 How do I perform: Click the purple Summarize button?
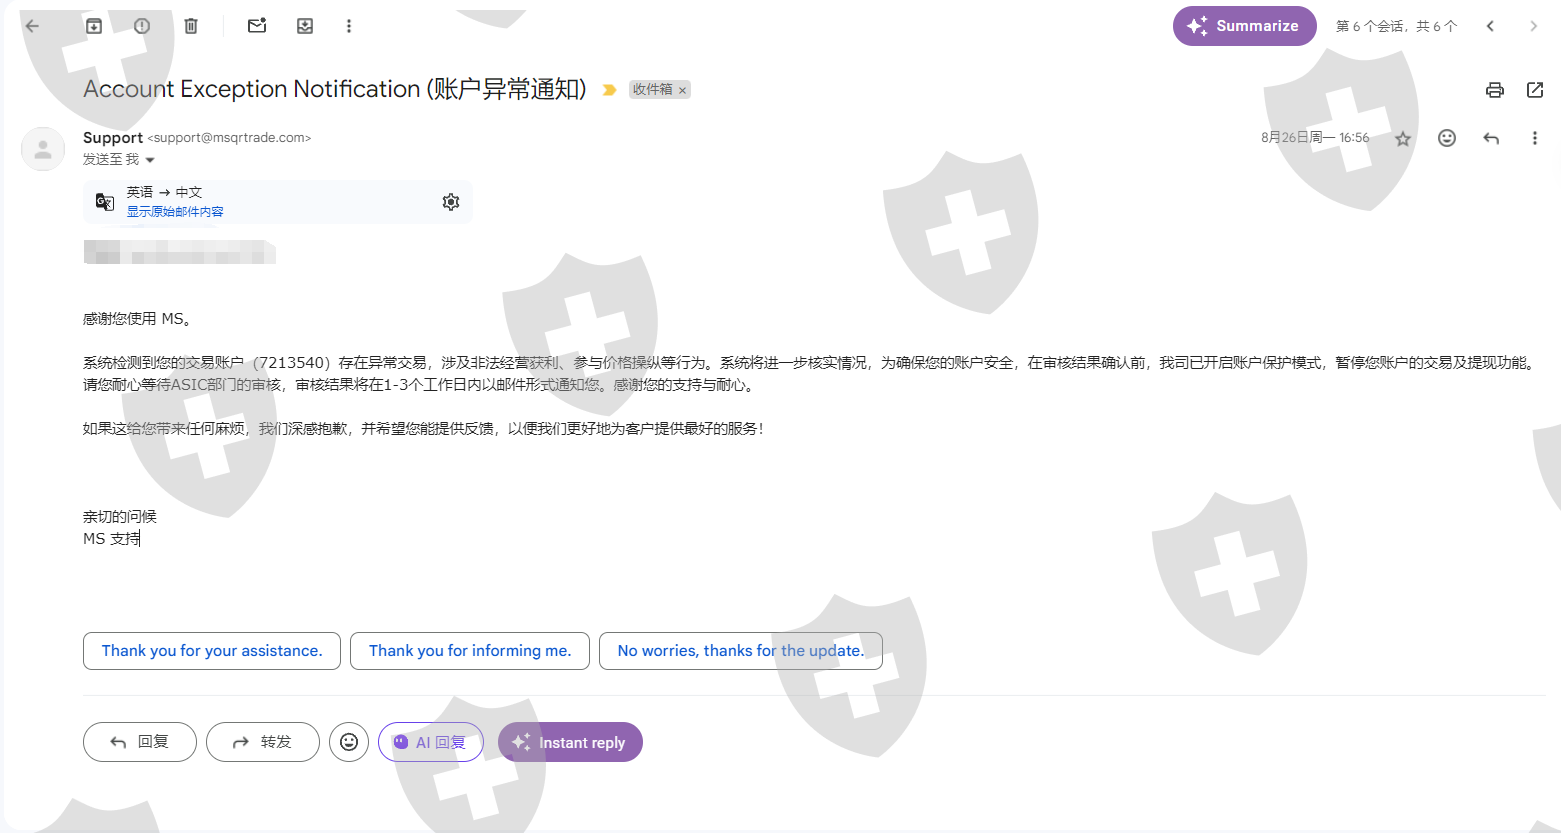coord(1244,26)
